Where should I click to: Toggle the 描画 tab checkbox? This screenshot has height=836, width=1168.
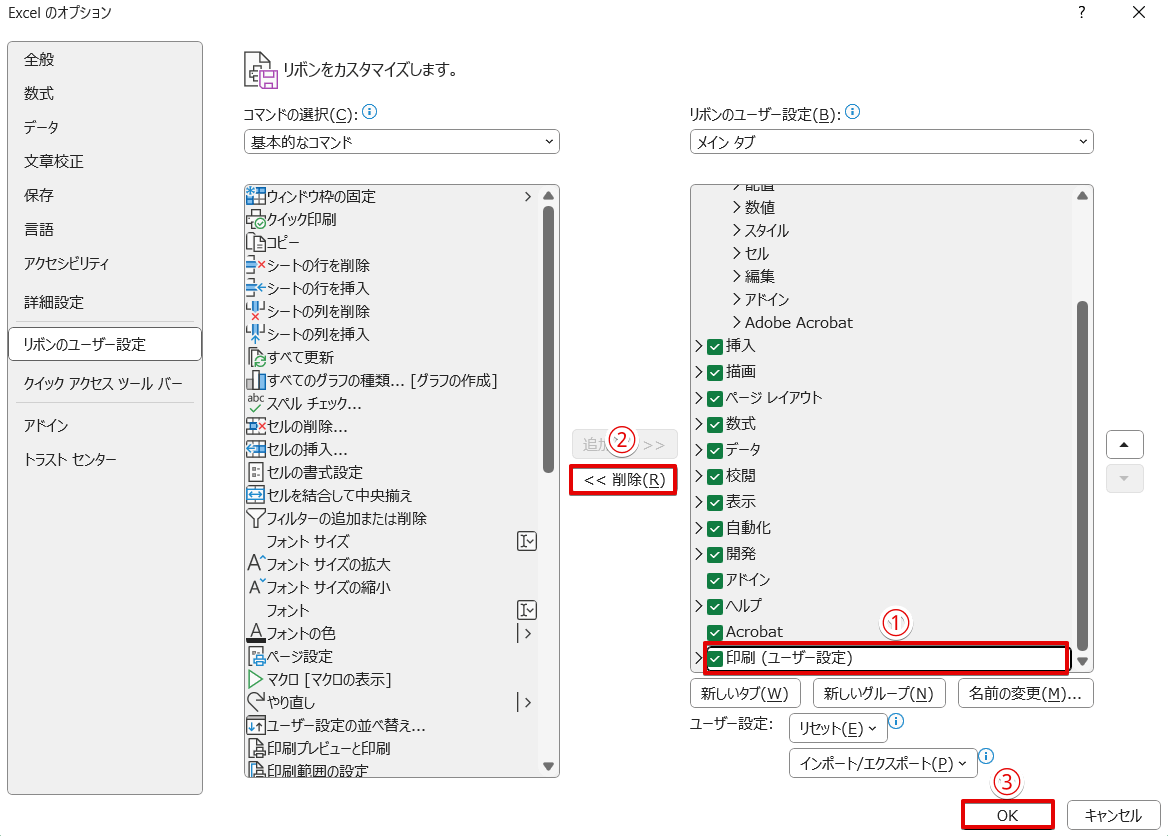tap(716, 371)
